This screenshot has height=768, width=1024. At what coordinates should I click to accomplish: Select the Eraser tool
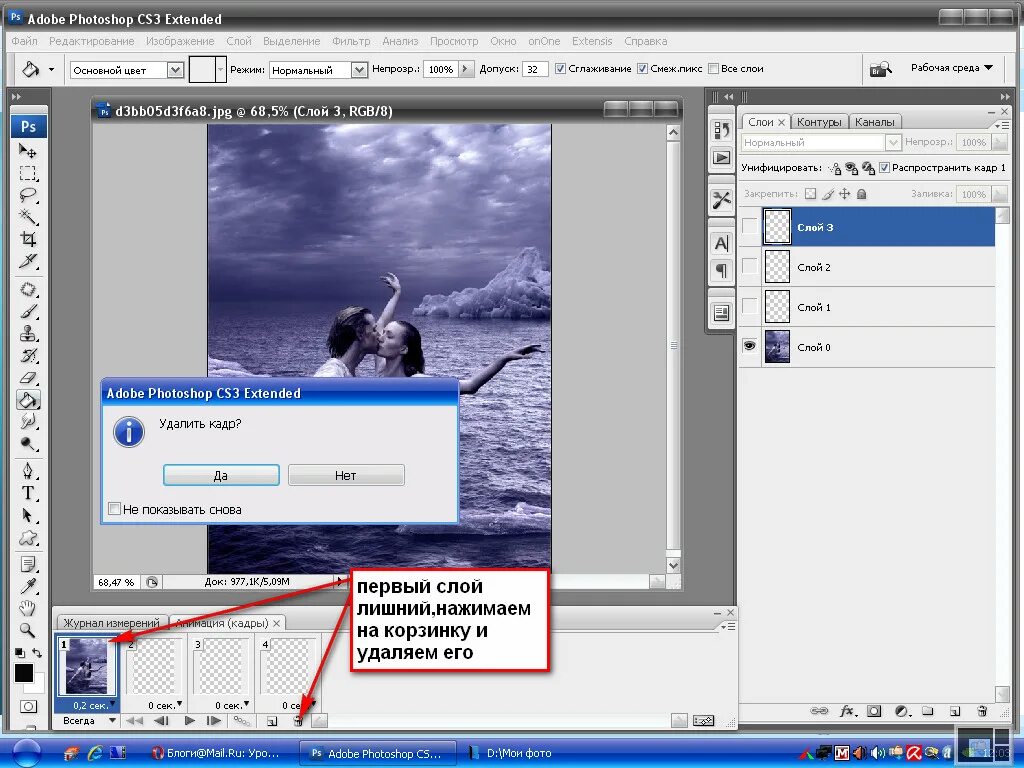pos(27,377)
